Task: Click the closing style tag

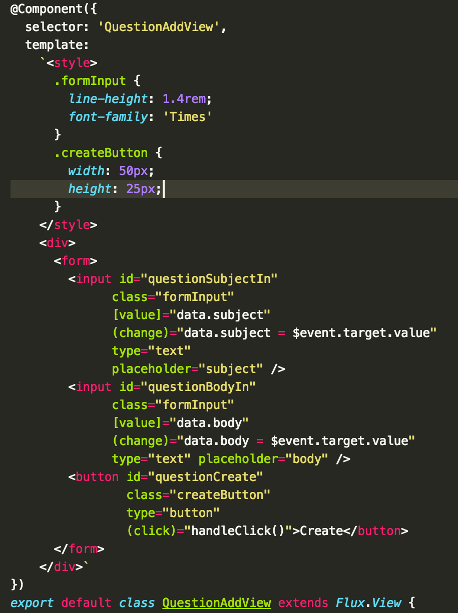Action: [68, 225]
